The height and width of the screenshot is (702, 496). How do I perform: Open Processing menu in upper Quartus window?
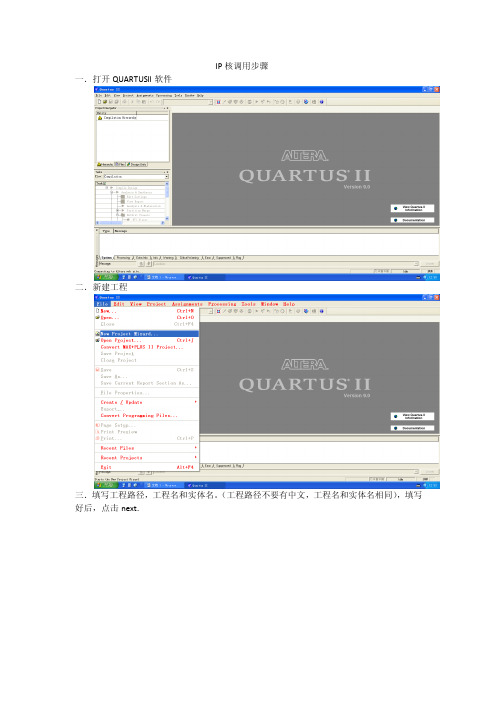164,95
